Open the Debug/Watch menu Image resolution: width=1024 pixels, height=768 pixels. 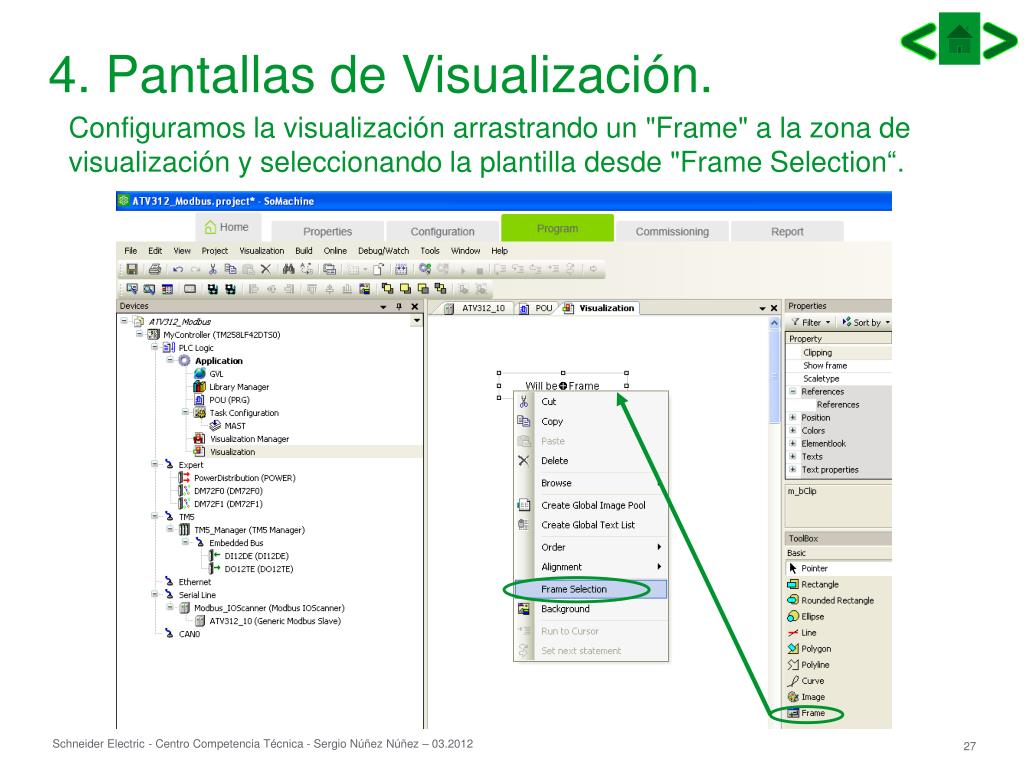click(383, 251)
